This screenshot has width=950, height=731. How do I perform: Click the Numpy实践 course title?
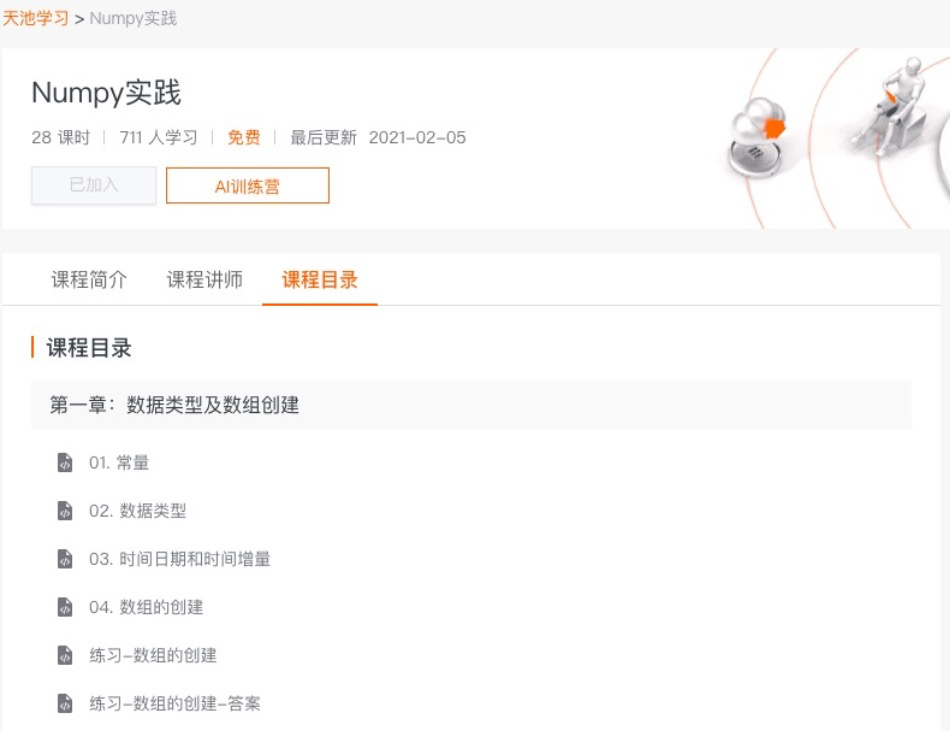click(106, 93)
